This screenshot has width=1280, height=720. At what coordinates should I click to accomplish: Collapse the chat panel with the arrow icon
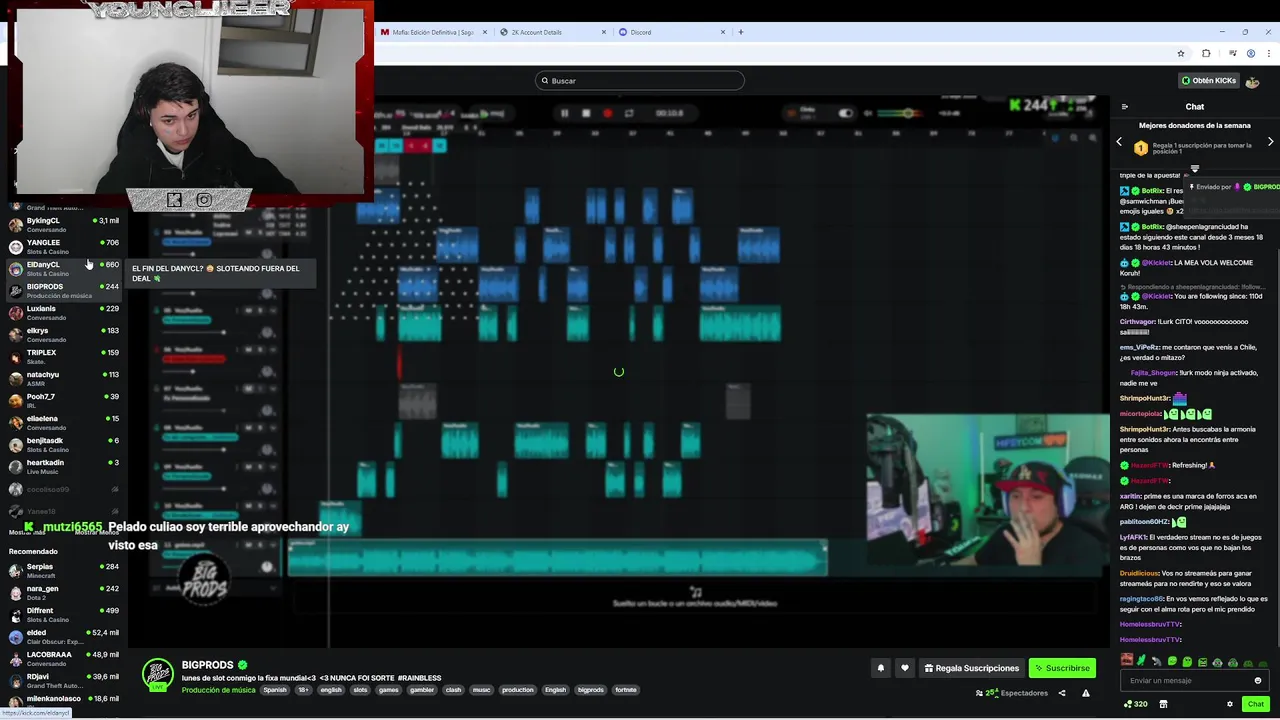(1125, 107)
